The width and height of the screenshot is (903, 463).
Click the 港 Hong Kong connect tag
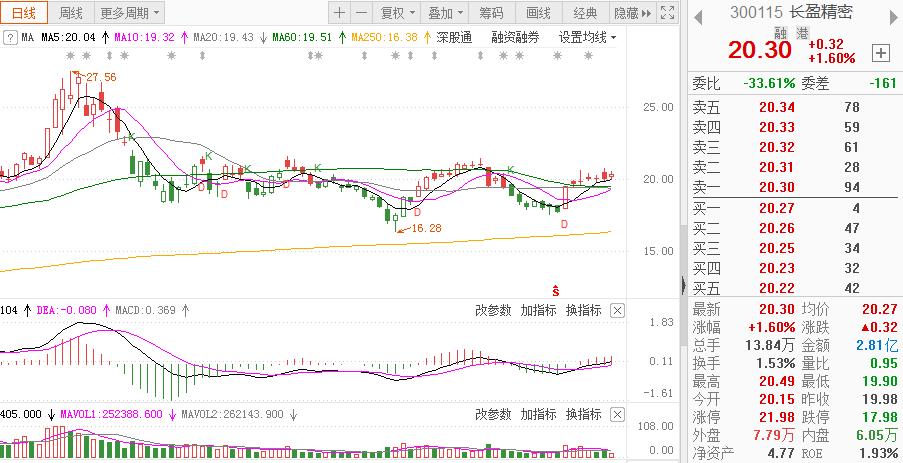[x=802, y=34]
